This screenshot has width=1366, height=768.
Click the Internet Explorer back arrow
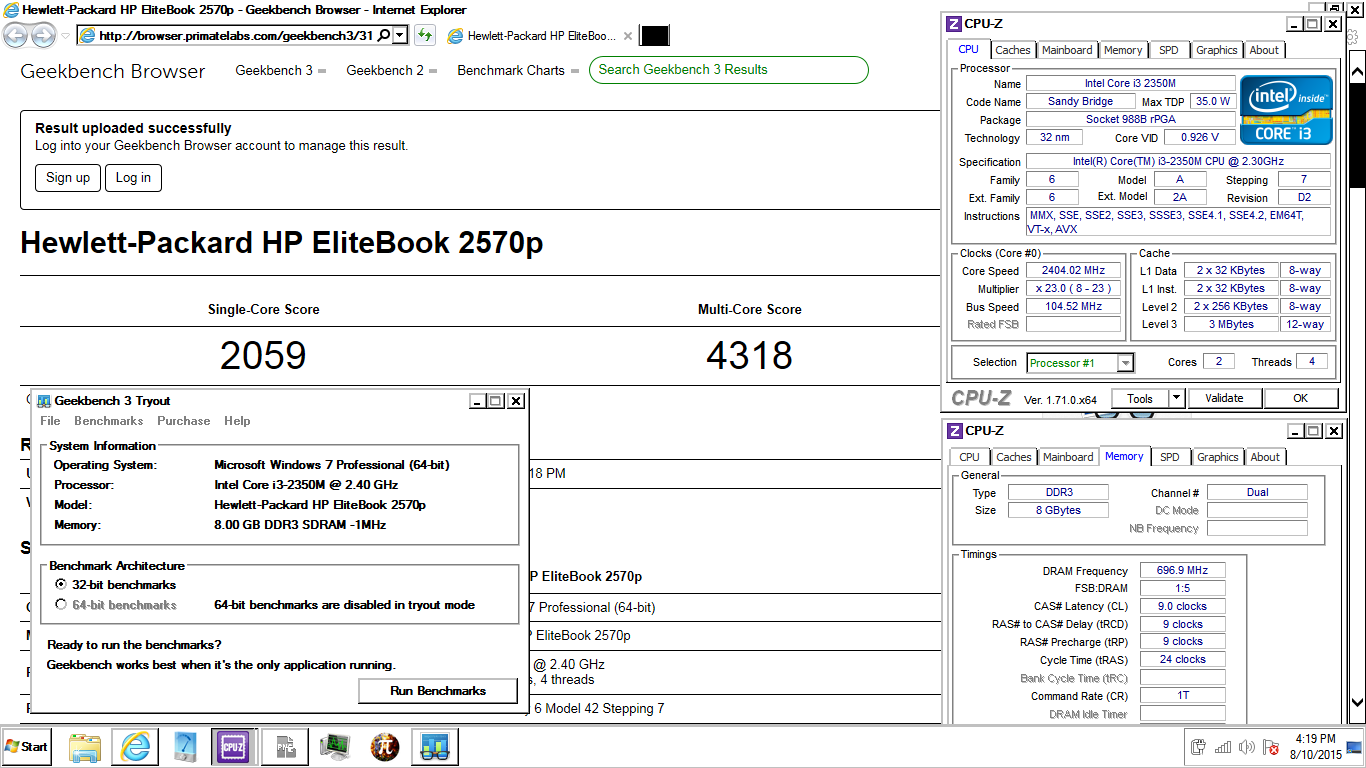(15, 36)
